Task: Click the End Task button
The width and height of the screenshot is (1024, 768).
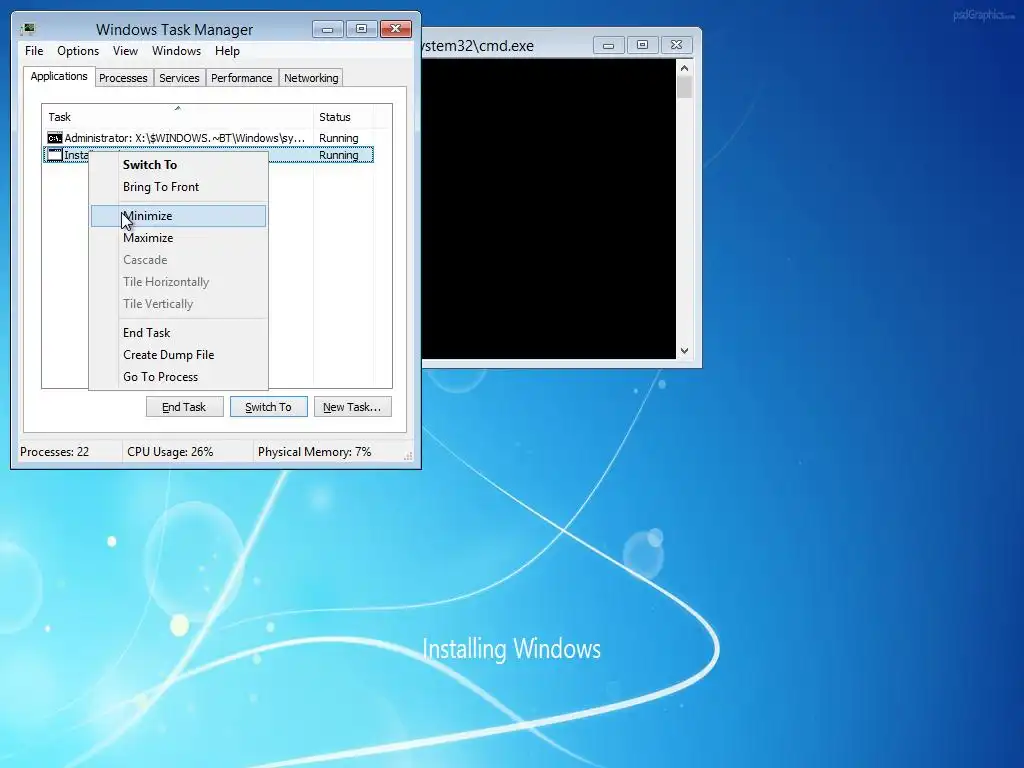Action: pyautogui.click(x=184, y=407)
